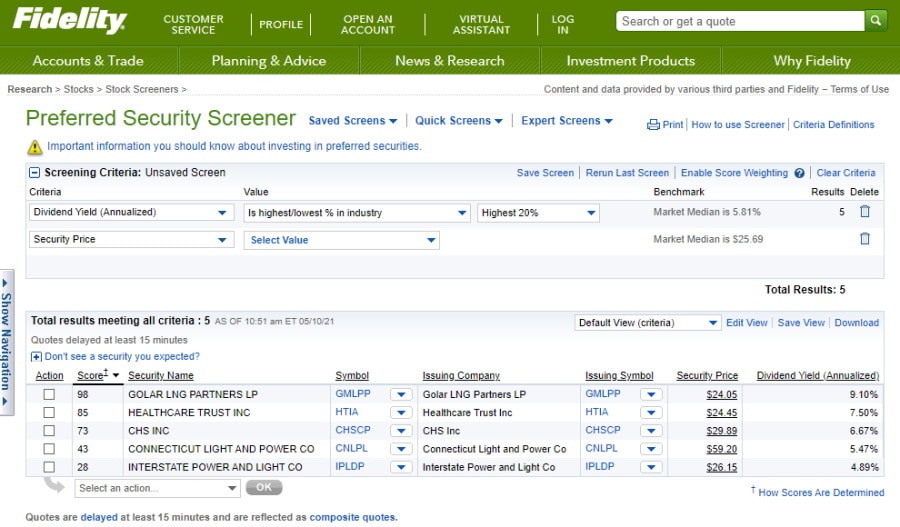This screenshot has width=900, height=527.
Task: Open the GMLPP symbol dropdown arrow
Action: (x=401, y=394)
